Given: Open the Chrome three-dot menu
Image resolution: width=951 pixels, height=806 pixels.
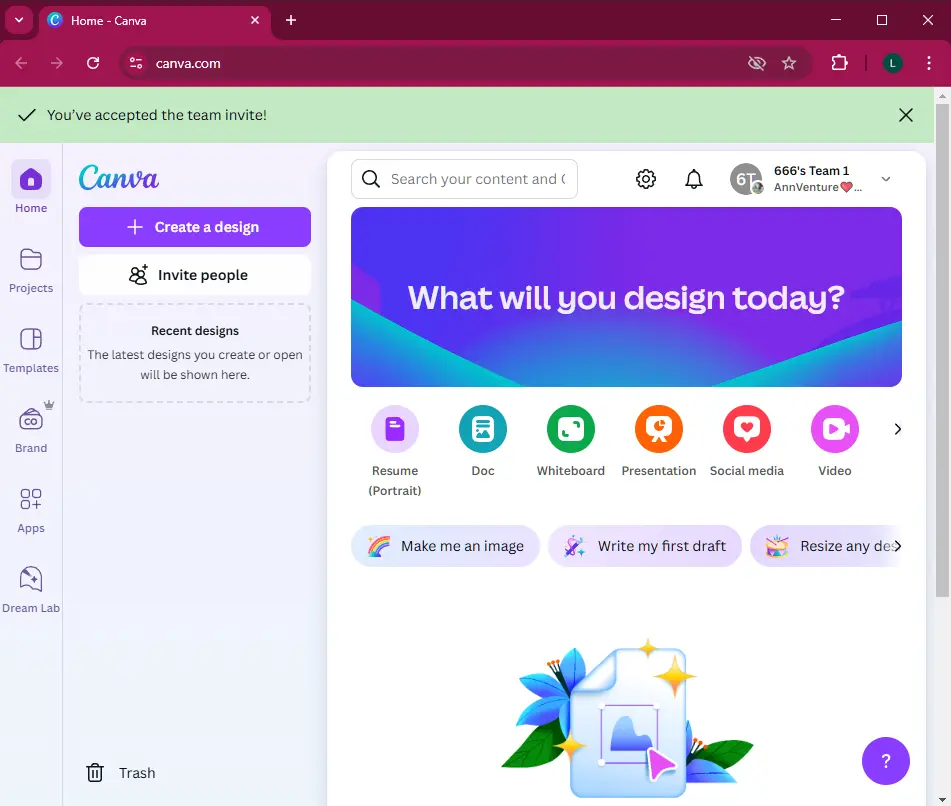Looking at the screenshot, I should [929, 63].
